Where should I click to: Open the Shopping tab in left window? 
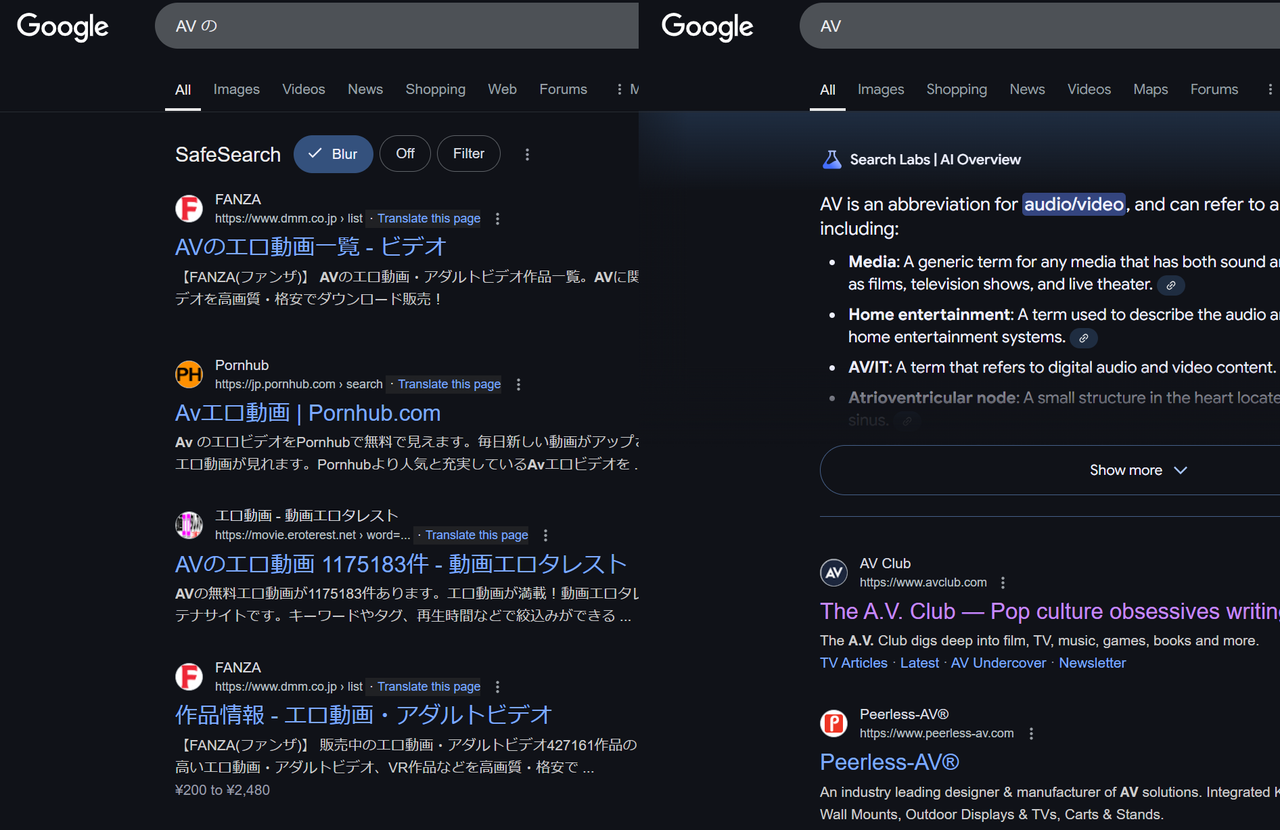(436, 89)
